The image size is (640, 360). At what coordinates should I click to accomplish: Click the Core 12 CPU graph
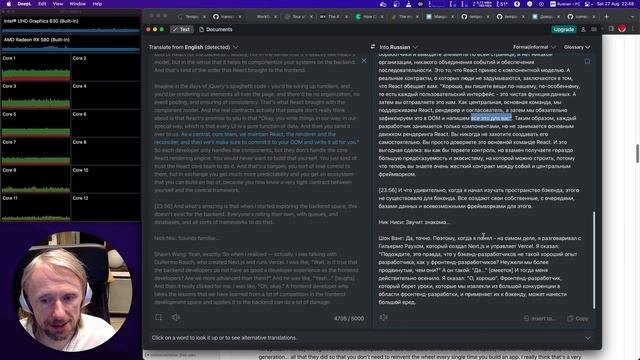coord(106,208)
